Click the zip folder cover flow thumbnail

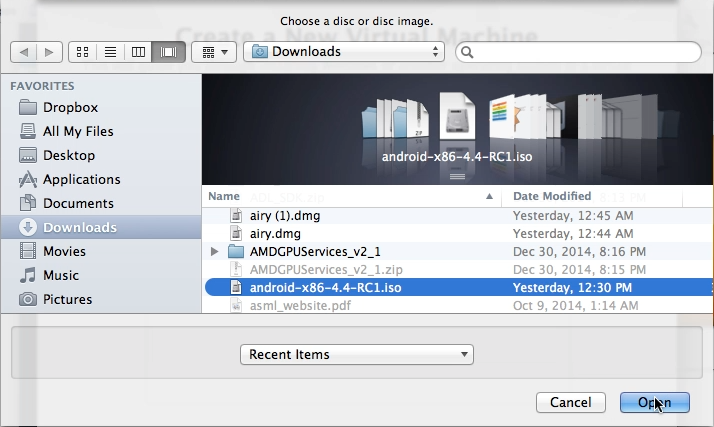click(417, 119)
